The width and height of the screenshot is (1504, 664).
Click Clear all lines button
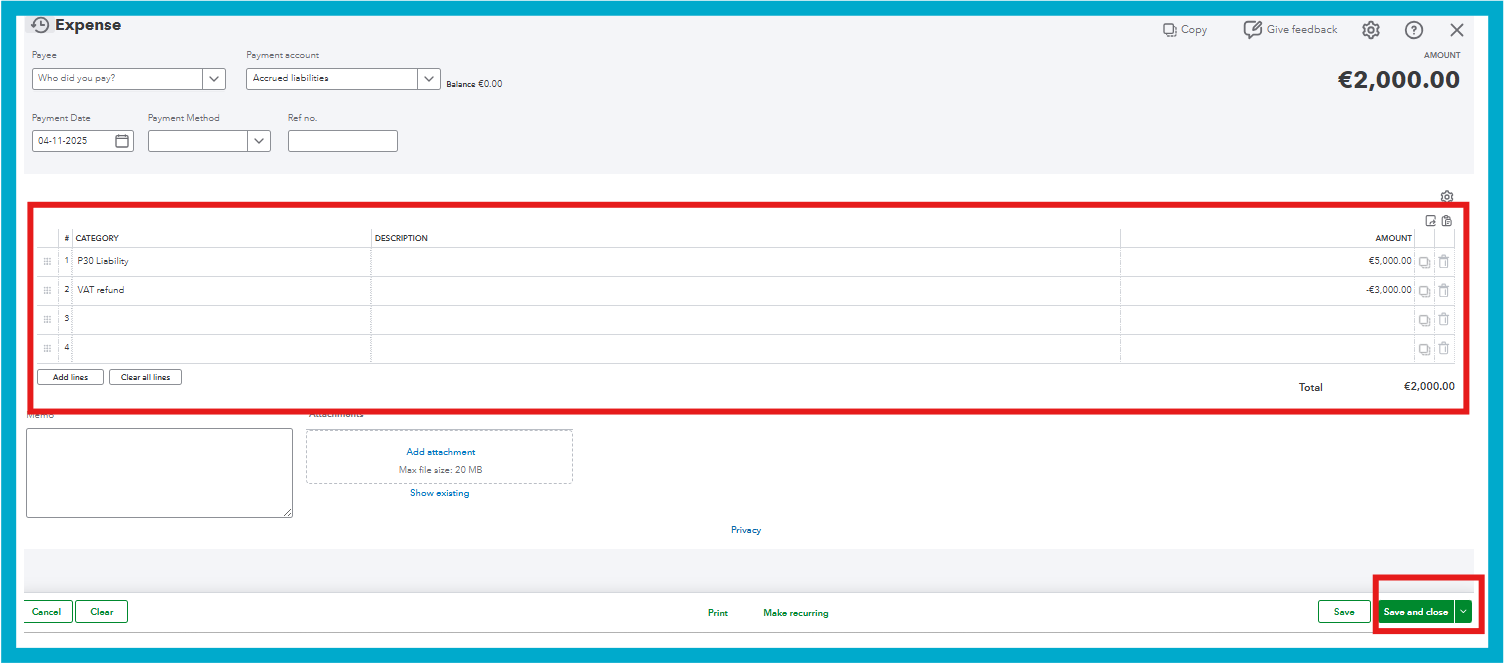(145, 378)
